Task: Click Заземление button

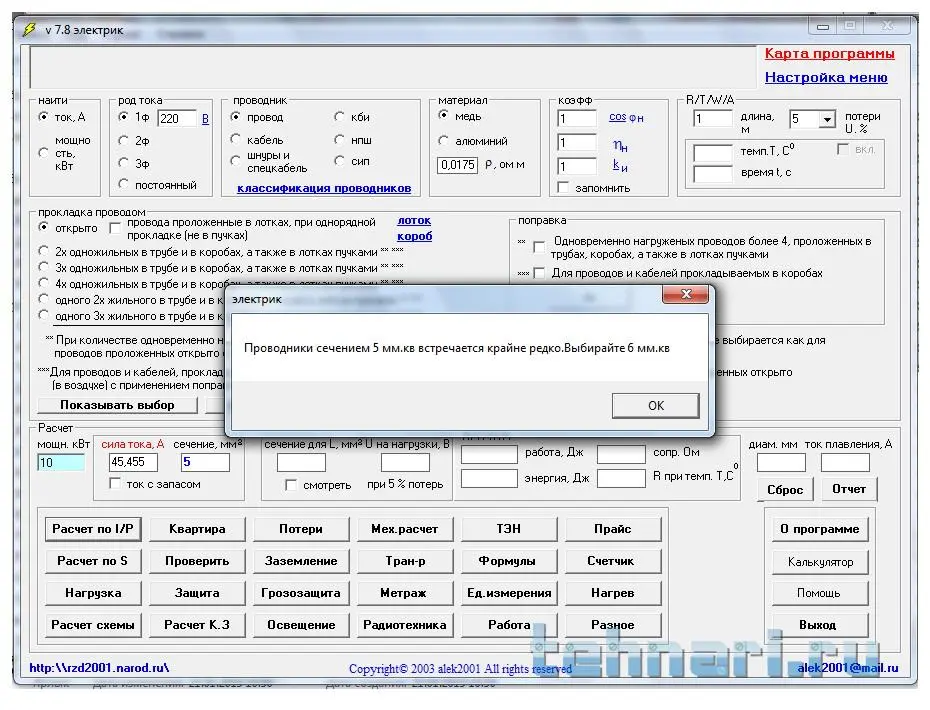Action: point(301,561)
